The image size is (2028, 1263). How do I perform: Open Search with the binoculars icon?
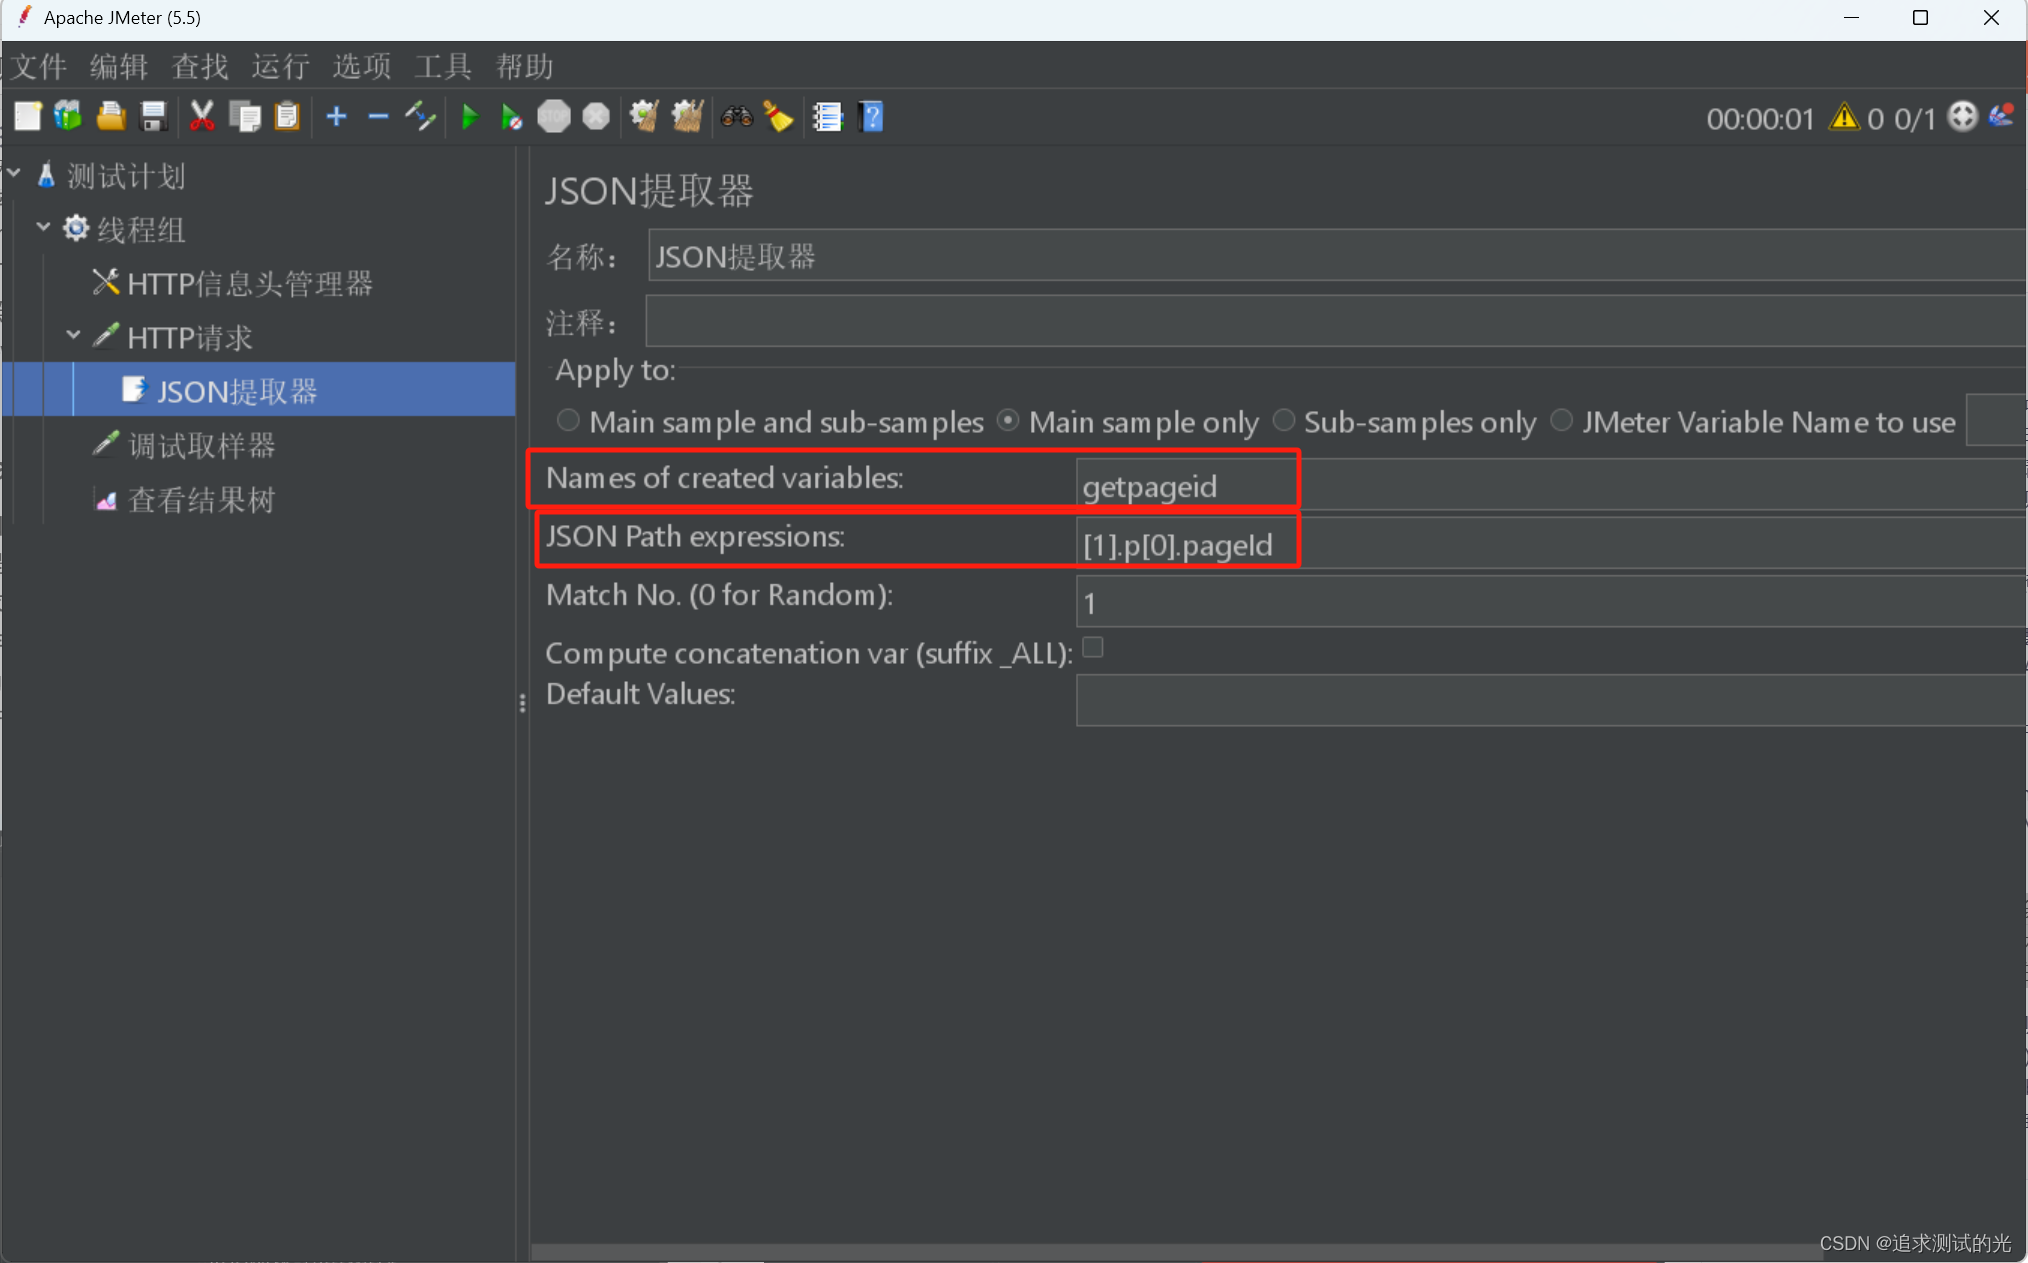pyautogui.click(x=737, y=117)
